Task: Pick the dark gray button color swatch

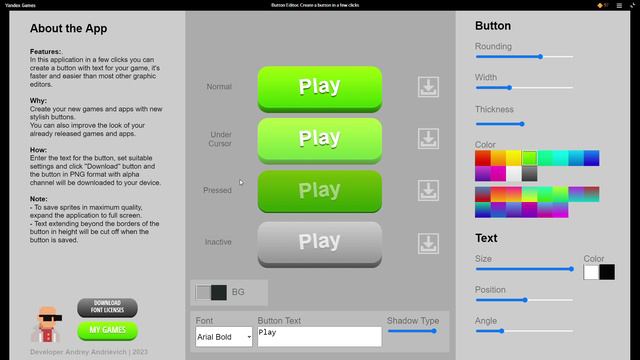Action: coord(529,173)
